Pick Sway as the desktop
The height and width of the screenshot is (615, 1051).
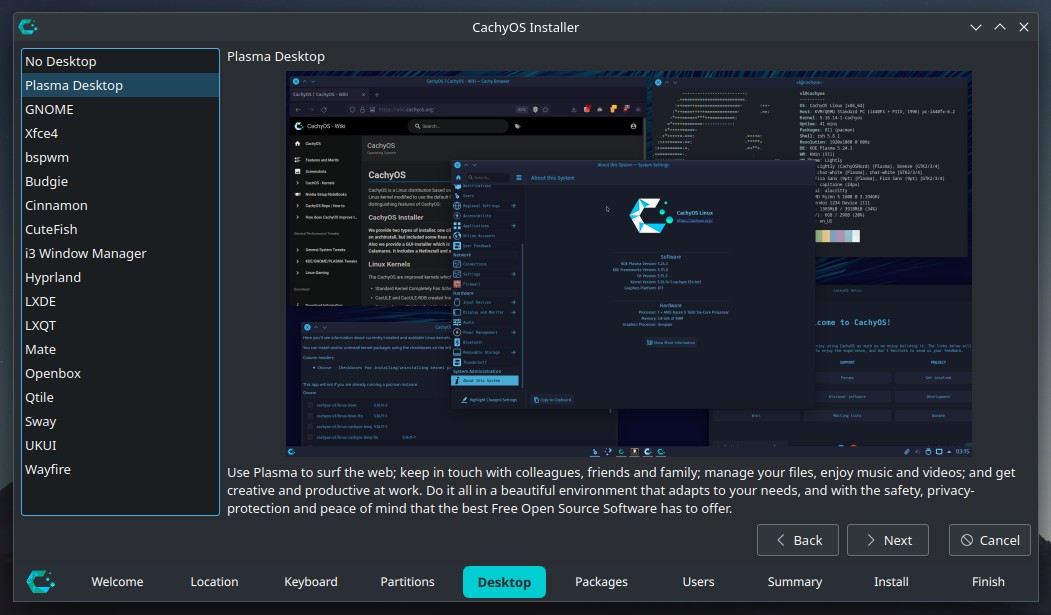click(120, 421)
